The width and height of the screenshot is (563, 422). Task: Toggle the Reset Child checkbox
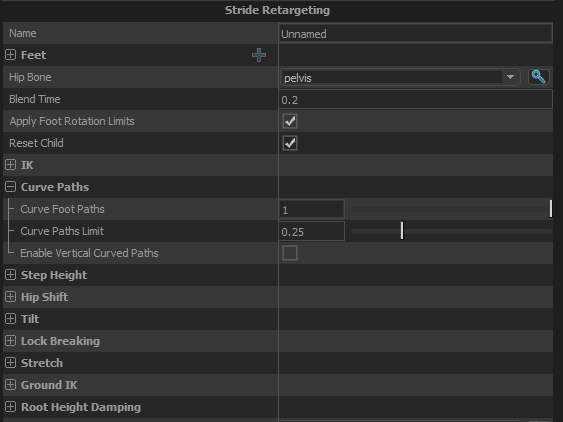290,143
